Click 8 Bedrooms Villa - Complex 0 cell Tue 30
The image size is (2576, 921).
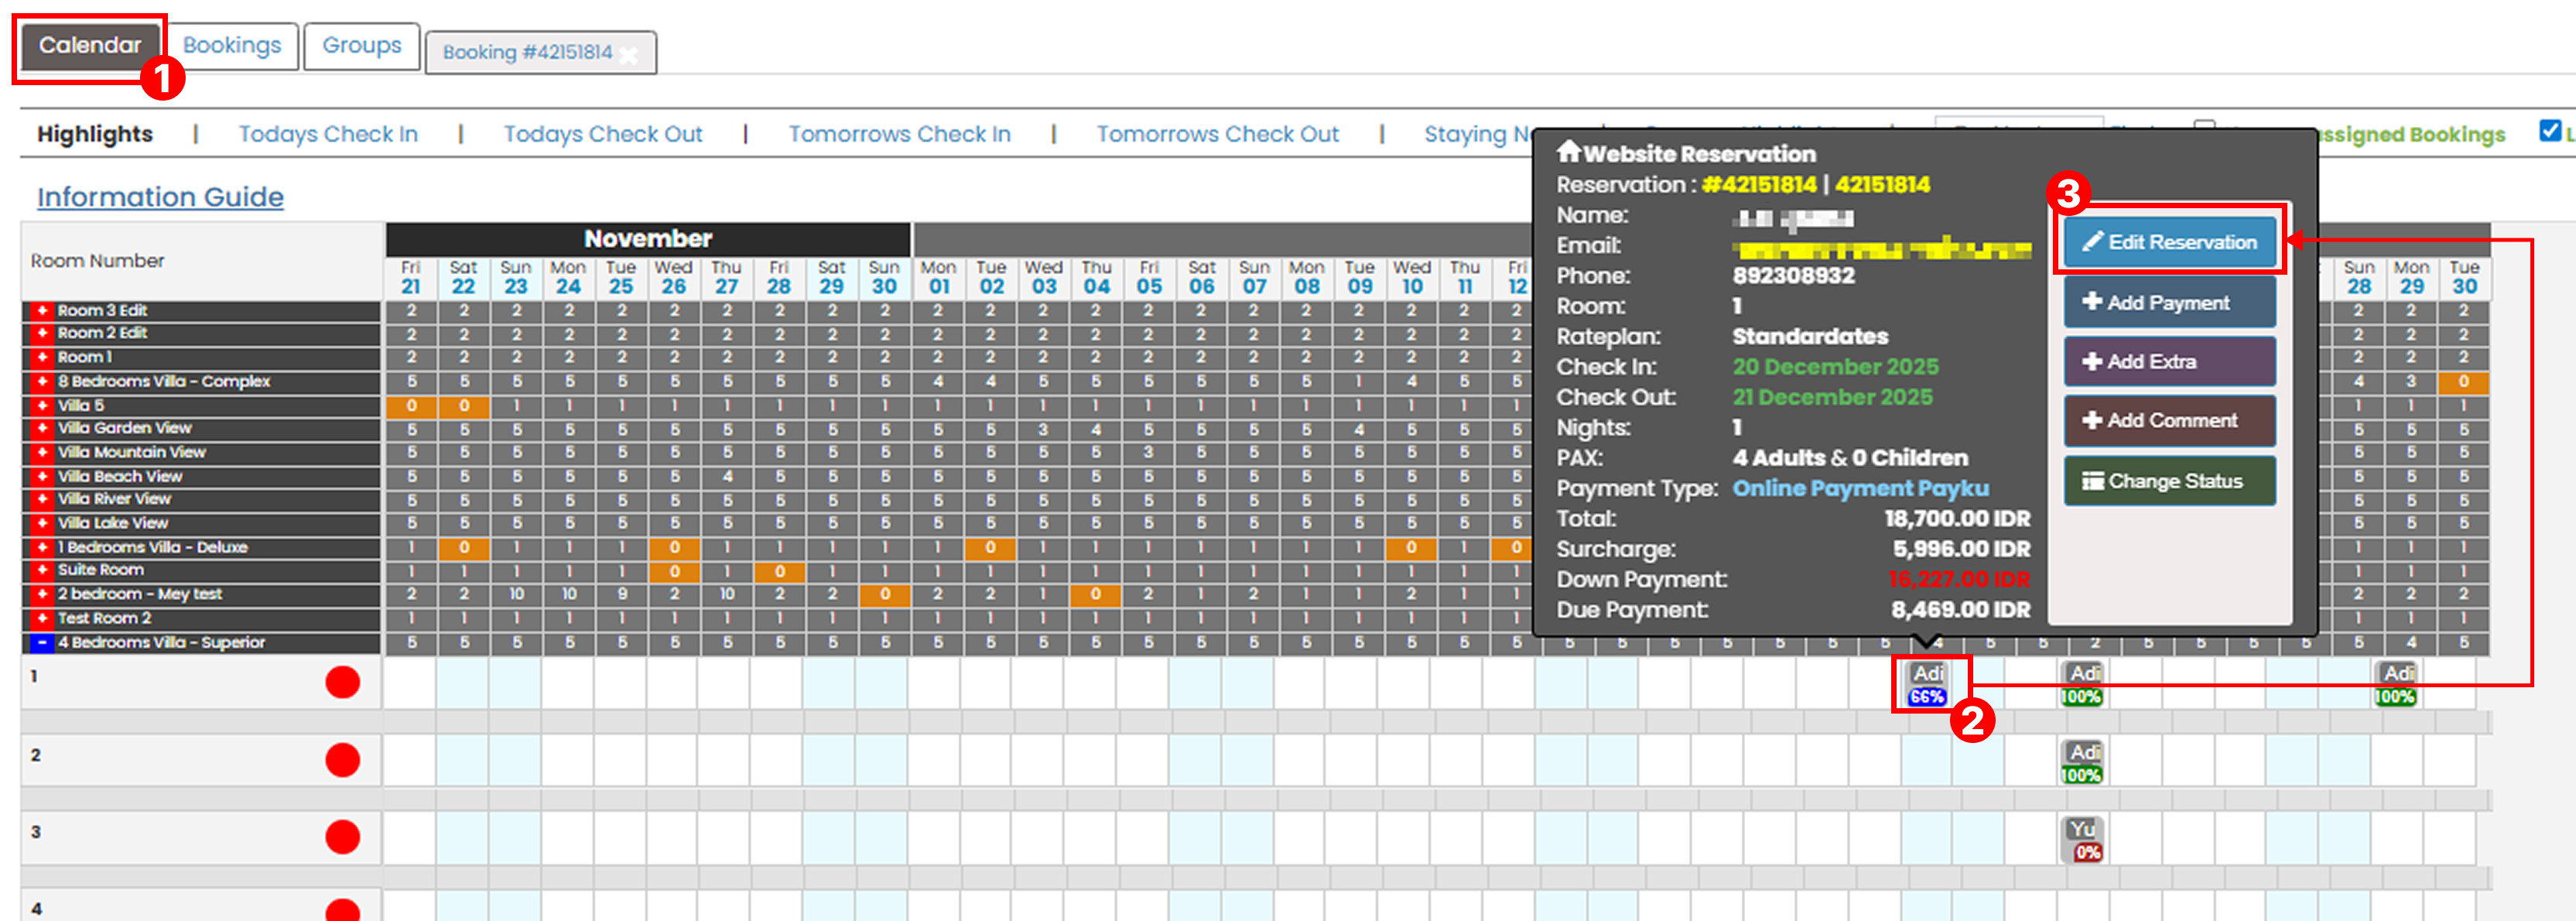pos(2464,382)
